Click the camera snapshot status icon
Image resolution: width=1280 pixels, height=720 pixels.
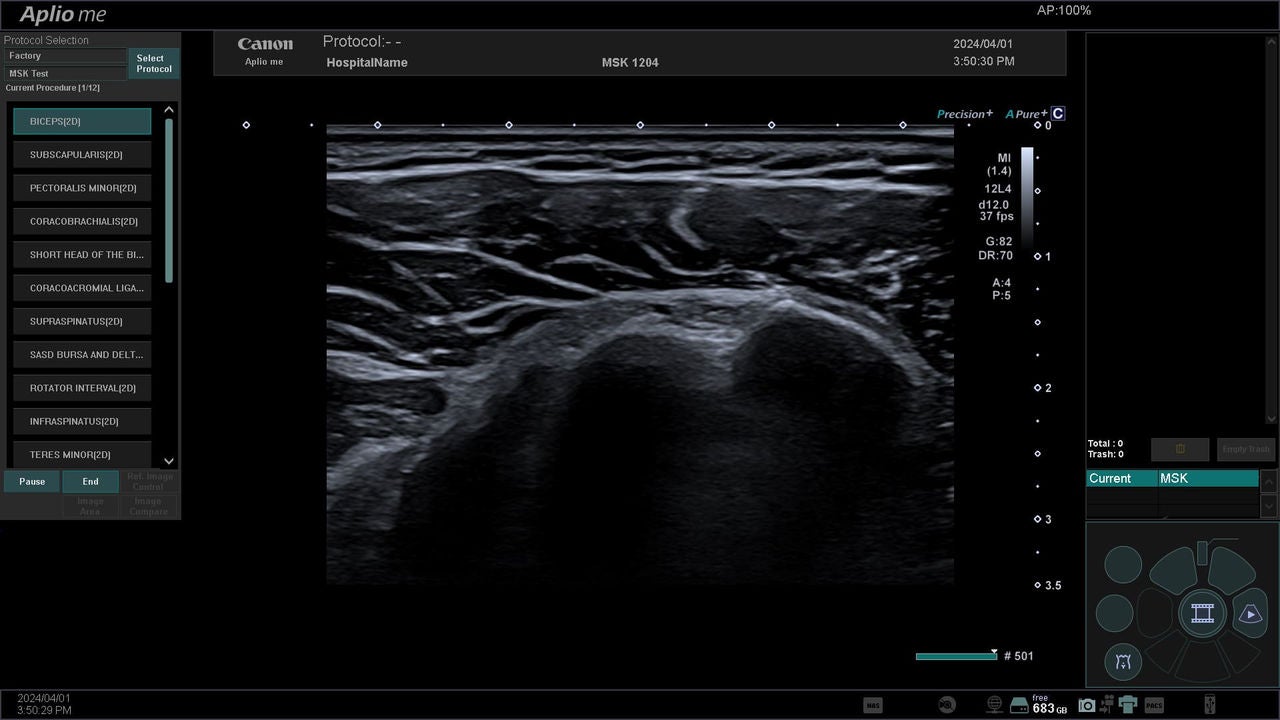pos(1087,705)
